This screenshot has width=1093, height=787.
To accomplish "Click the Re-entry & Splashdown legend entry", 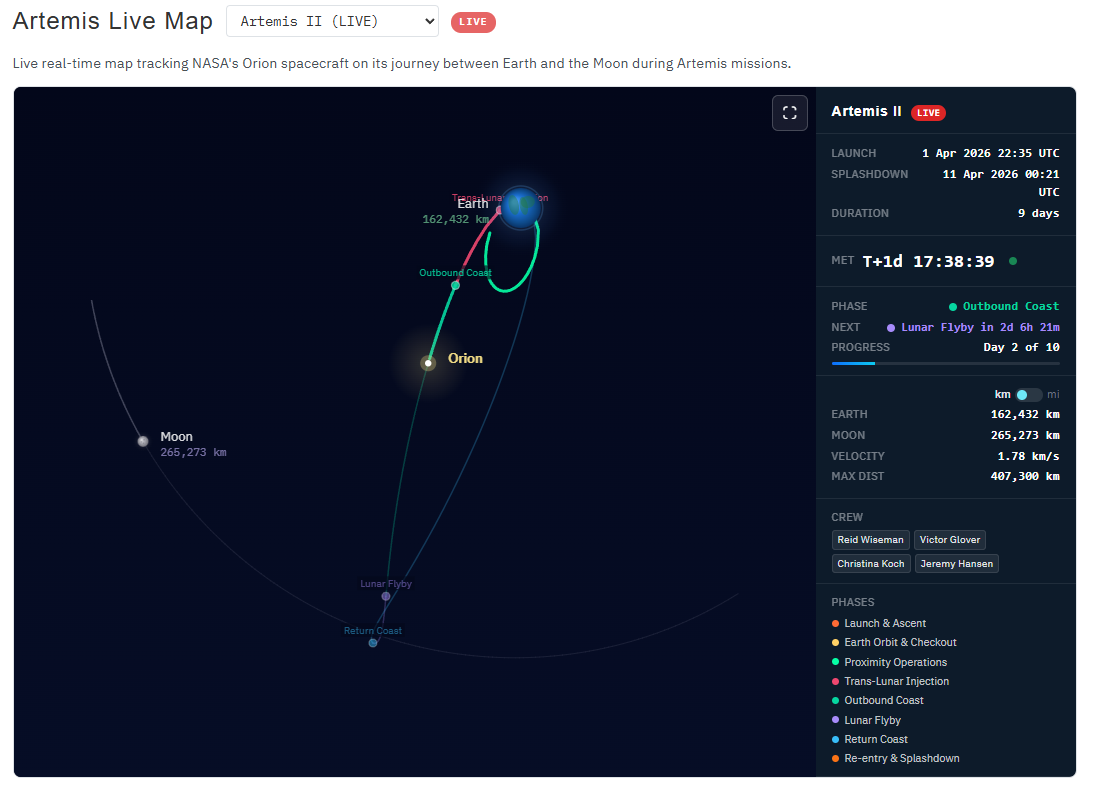I will pos(901,758).
